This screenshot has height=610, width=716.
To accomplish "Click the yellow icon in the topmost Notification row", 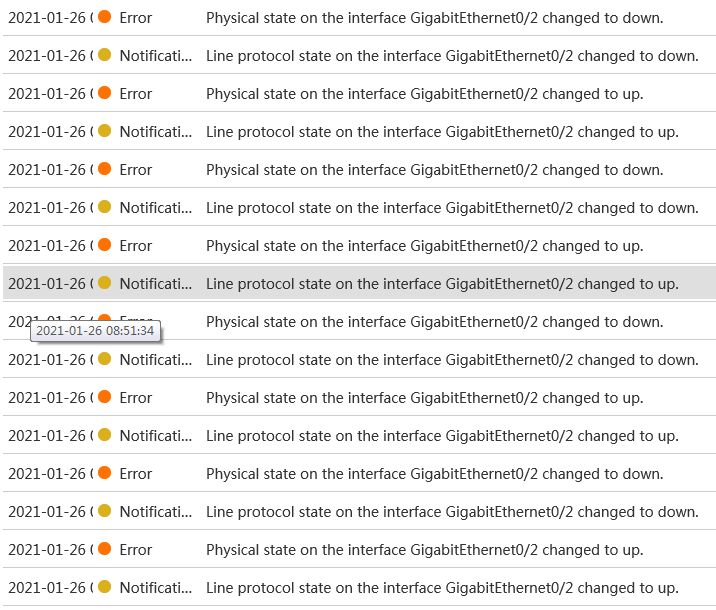I will [104, 56].
